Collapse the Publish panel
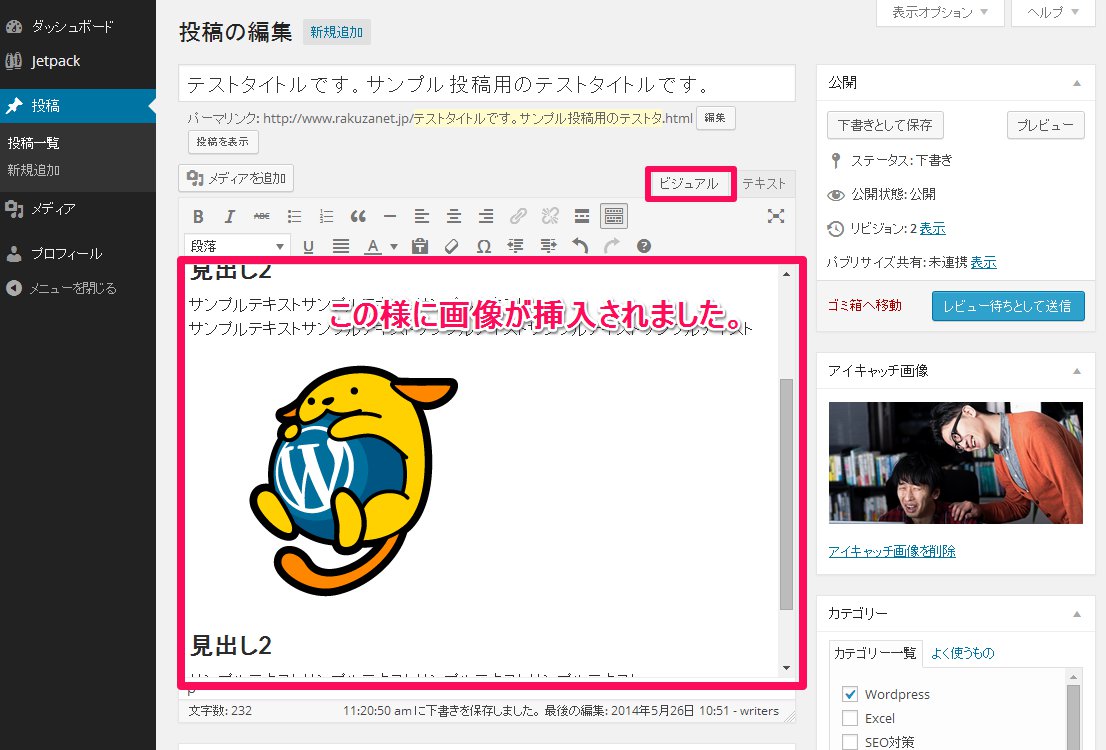 pos(1076,83)
